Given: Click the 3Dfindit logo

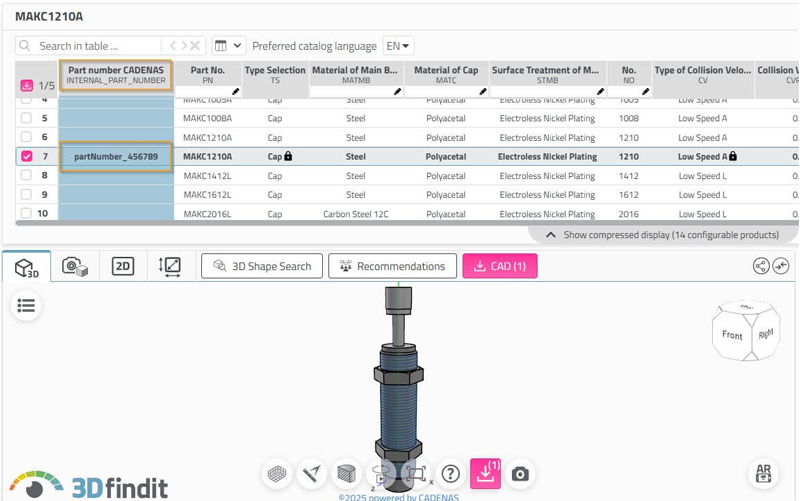Looking at the screenshot, I should click(89, 485).
